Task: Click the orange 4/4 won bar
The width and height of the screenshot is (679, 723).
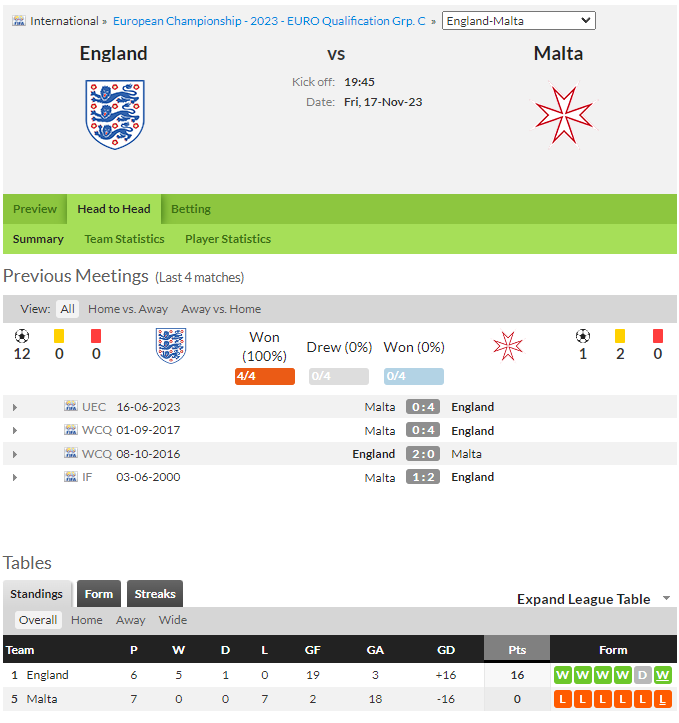Action: click(x=265, y=376)
